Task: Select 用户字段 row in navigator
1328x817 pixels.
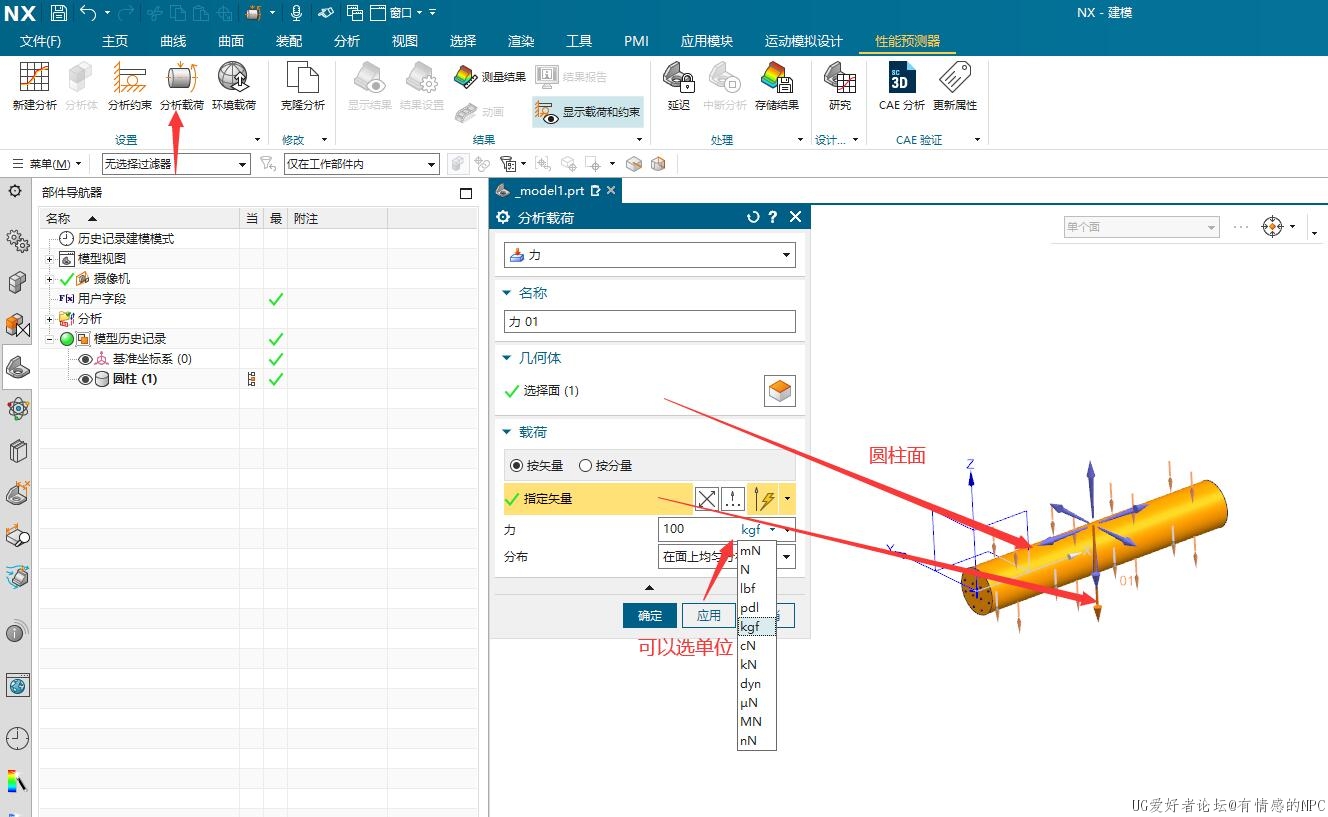Action: click(102, 299)
